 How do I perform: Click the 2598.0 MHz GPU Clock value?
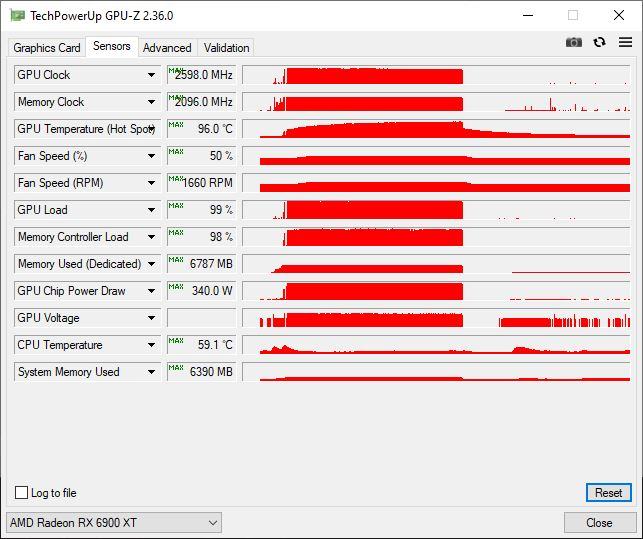point(202,75)
